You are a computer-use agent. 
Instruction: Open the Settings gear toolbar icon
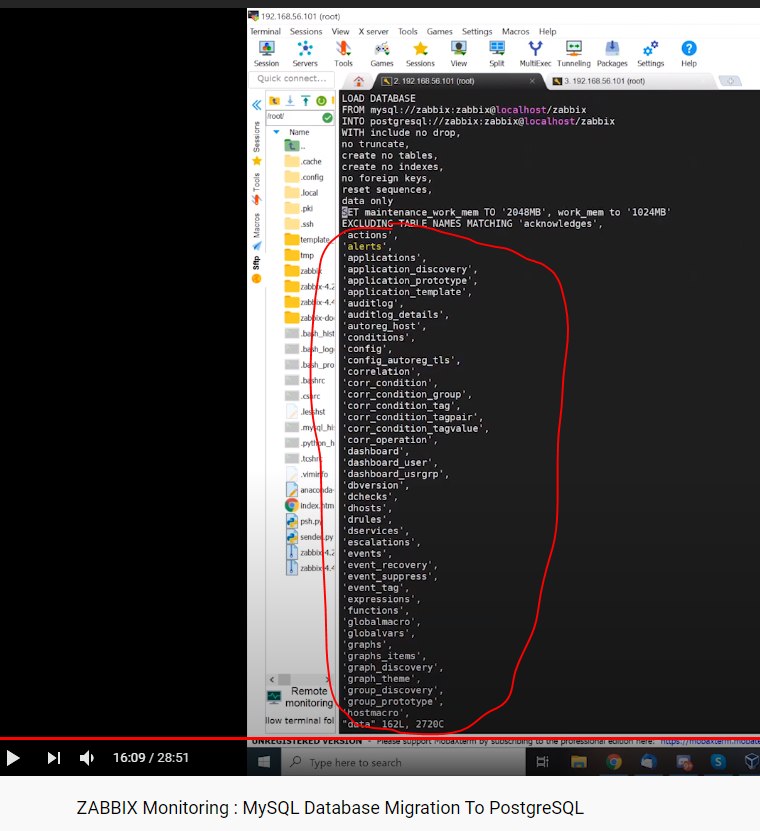650,54
